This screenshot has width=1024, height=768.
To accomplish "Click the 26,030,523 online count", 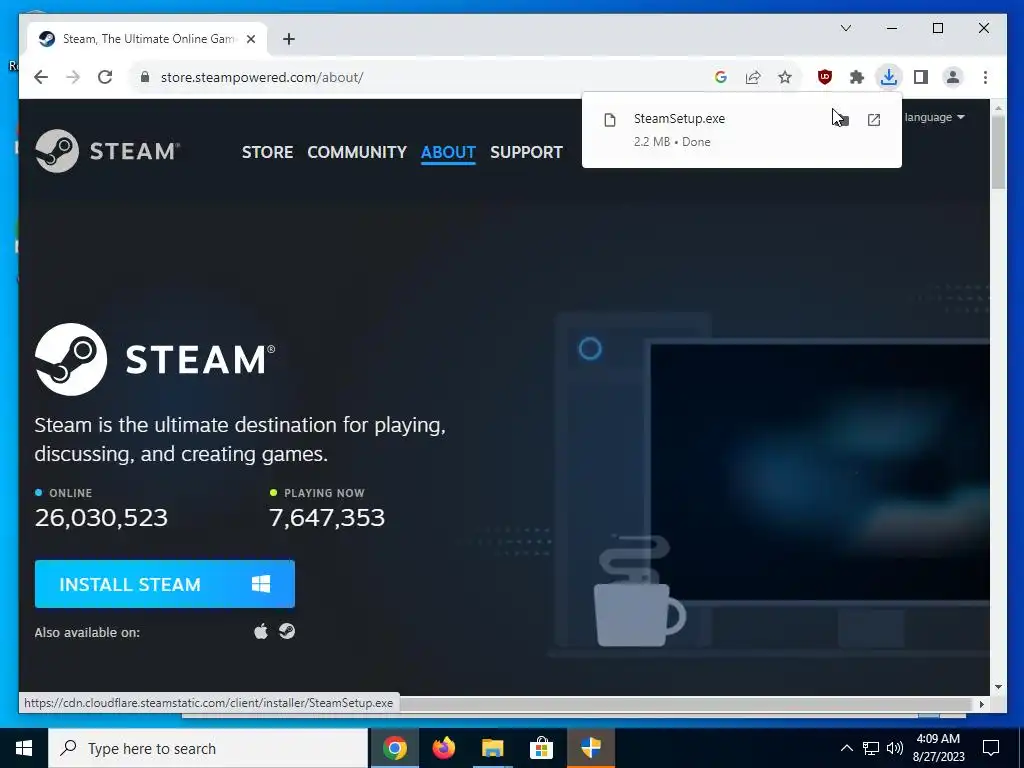I will 101,518.
